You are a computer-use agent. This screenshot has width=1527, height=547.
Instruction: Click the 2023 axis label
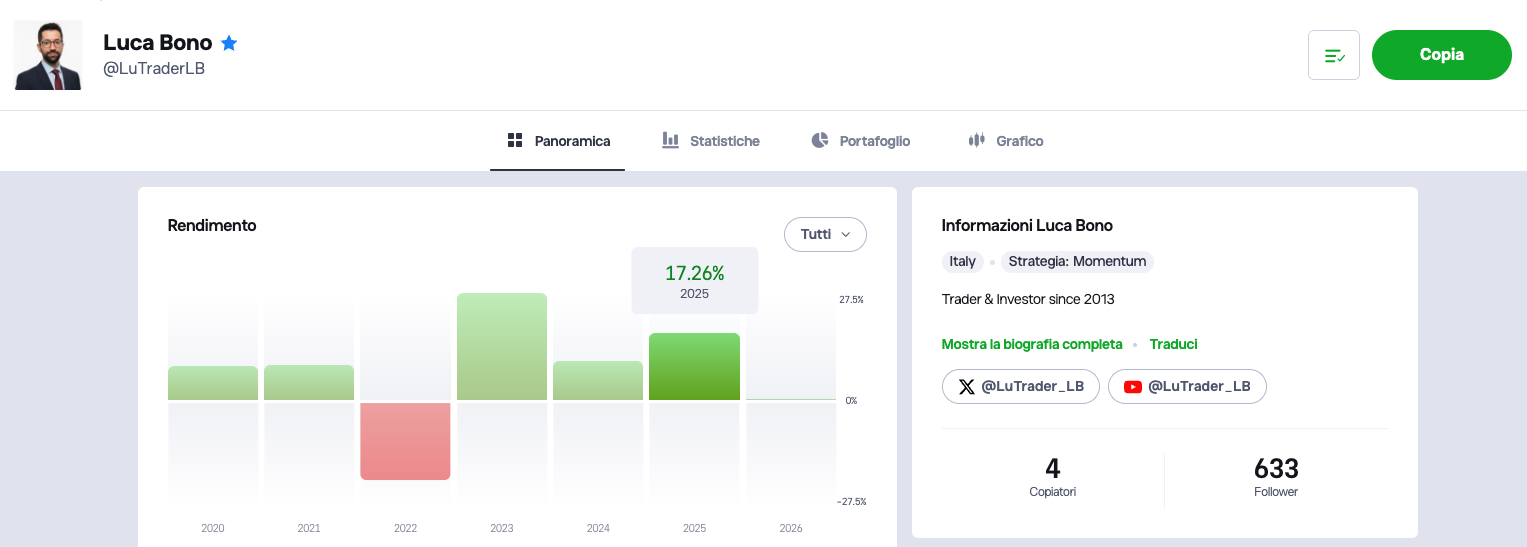click(502, 528)
